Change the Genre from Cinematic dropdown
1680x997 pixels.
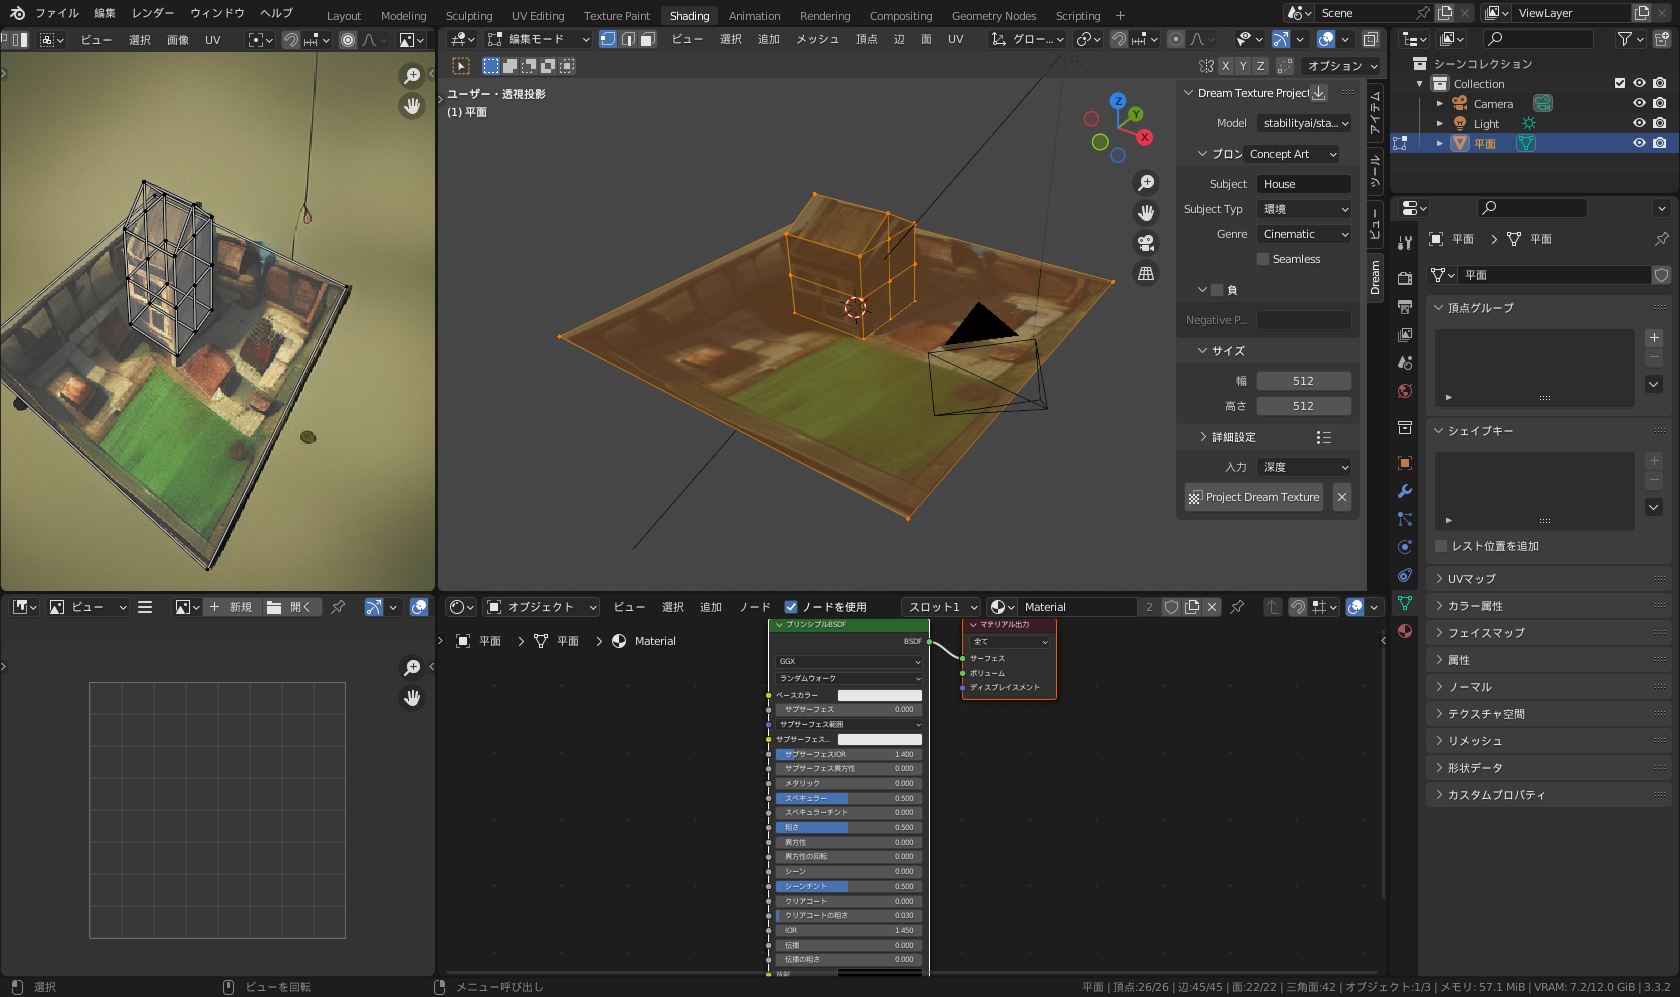1303,233
